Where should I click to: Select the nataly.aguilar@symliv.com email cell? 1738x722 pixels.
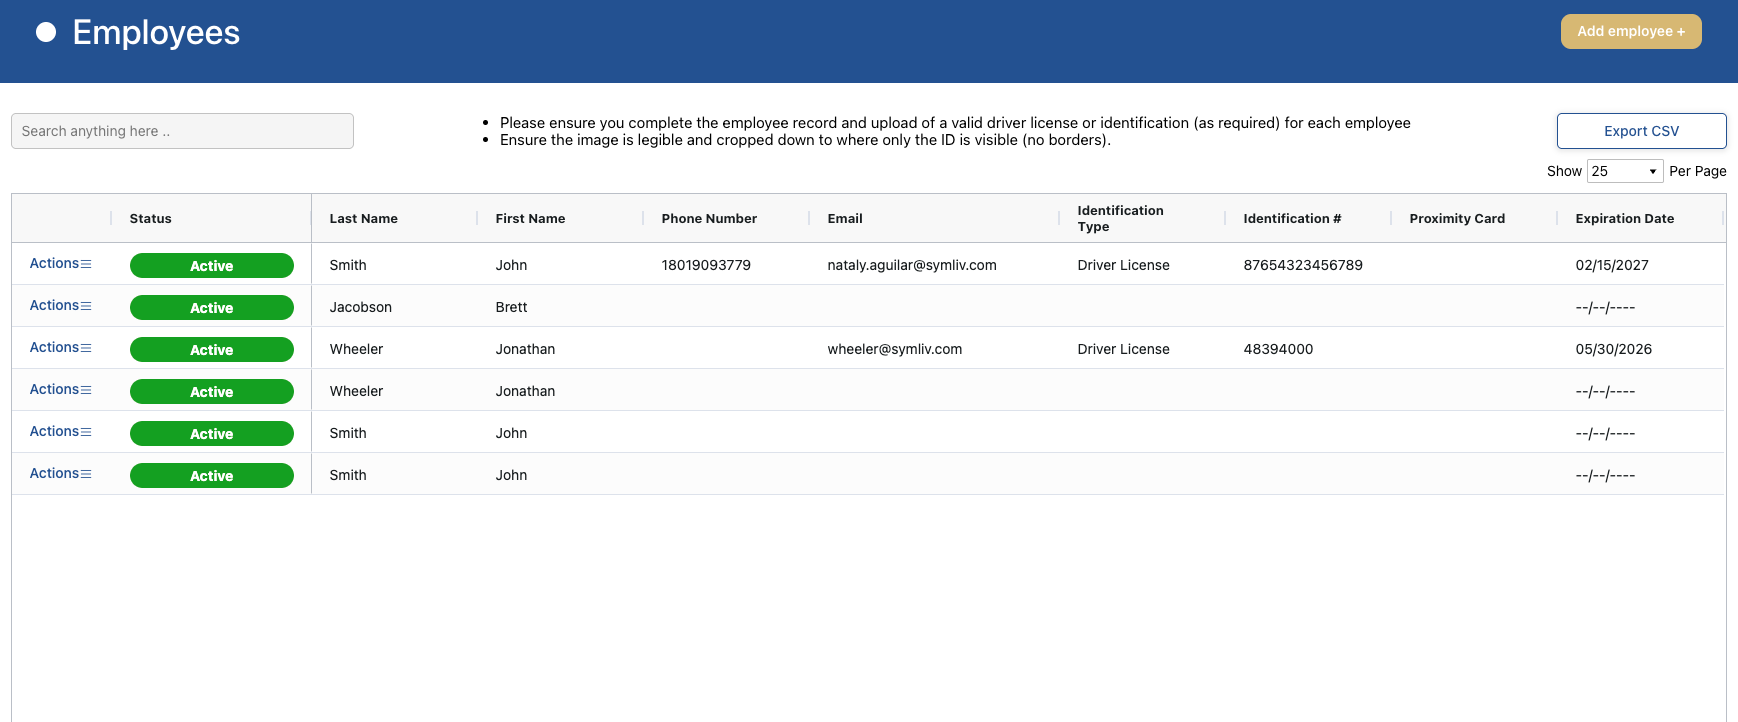911,265
